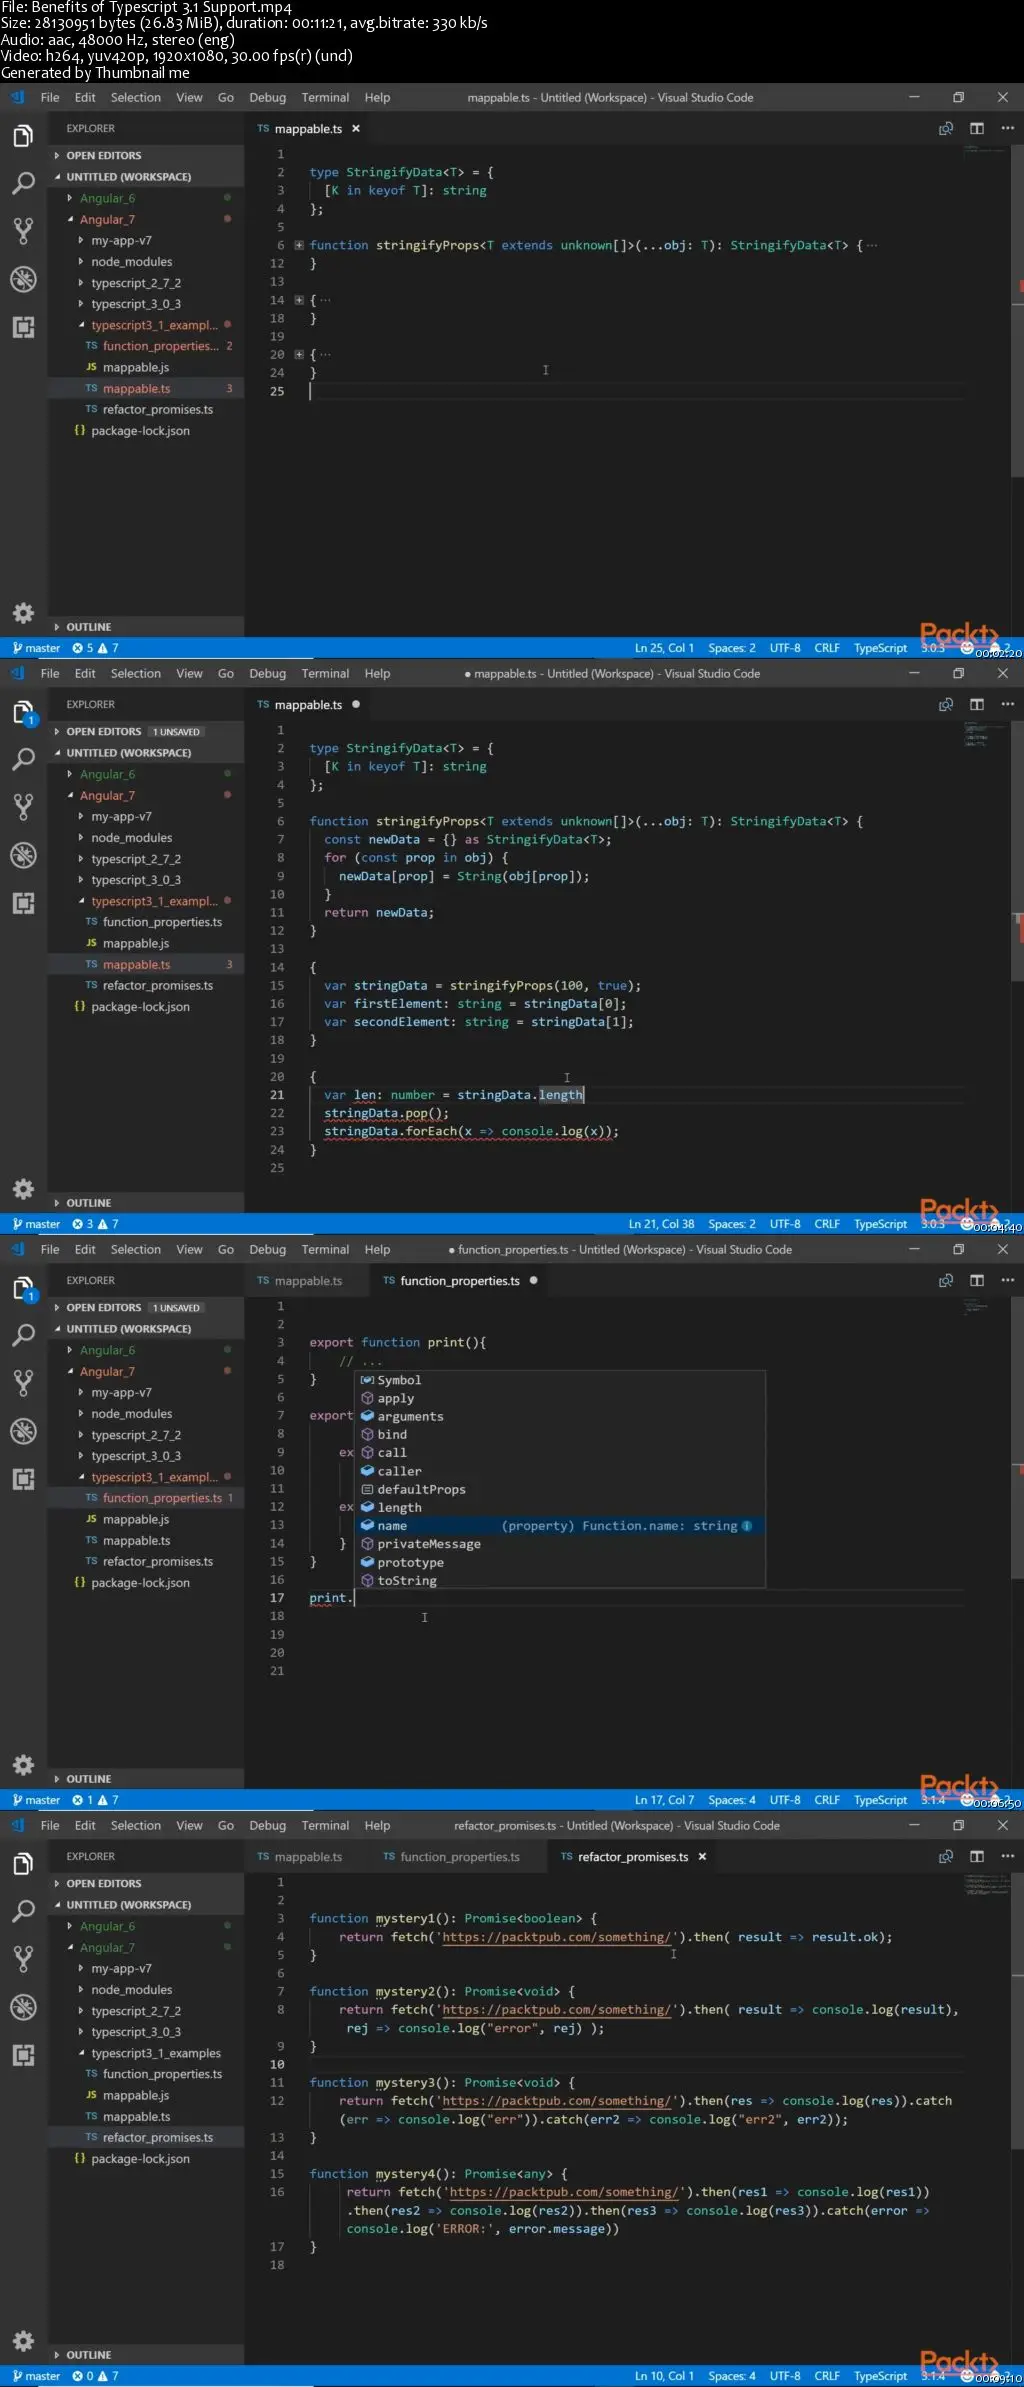Open Debug icon in function_properties.ts window
The width and height of the screenshot is (1024, 2387).
[23, 1431]
